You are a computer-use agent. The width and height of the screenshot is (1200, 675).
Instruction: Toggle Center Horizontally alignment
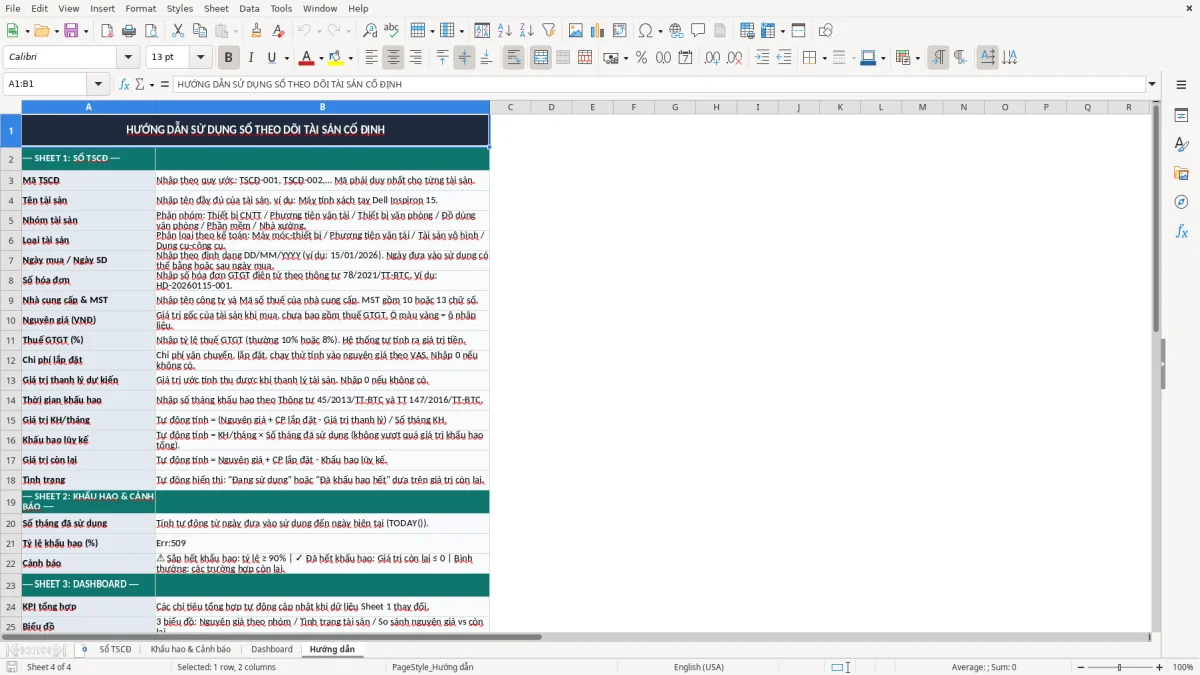(394, 58)
